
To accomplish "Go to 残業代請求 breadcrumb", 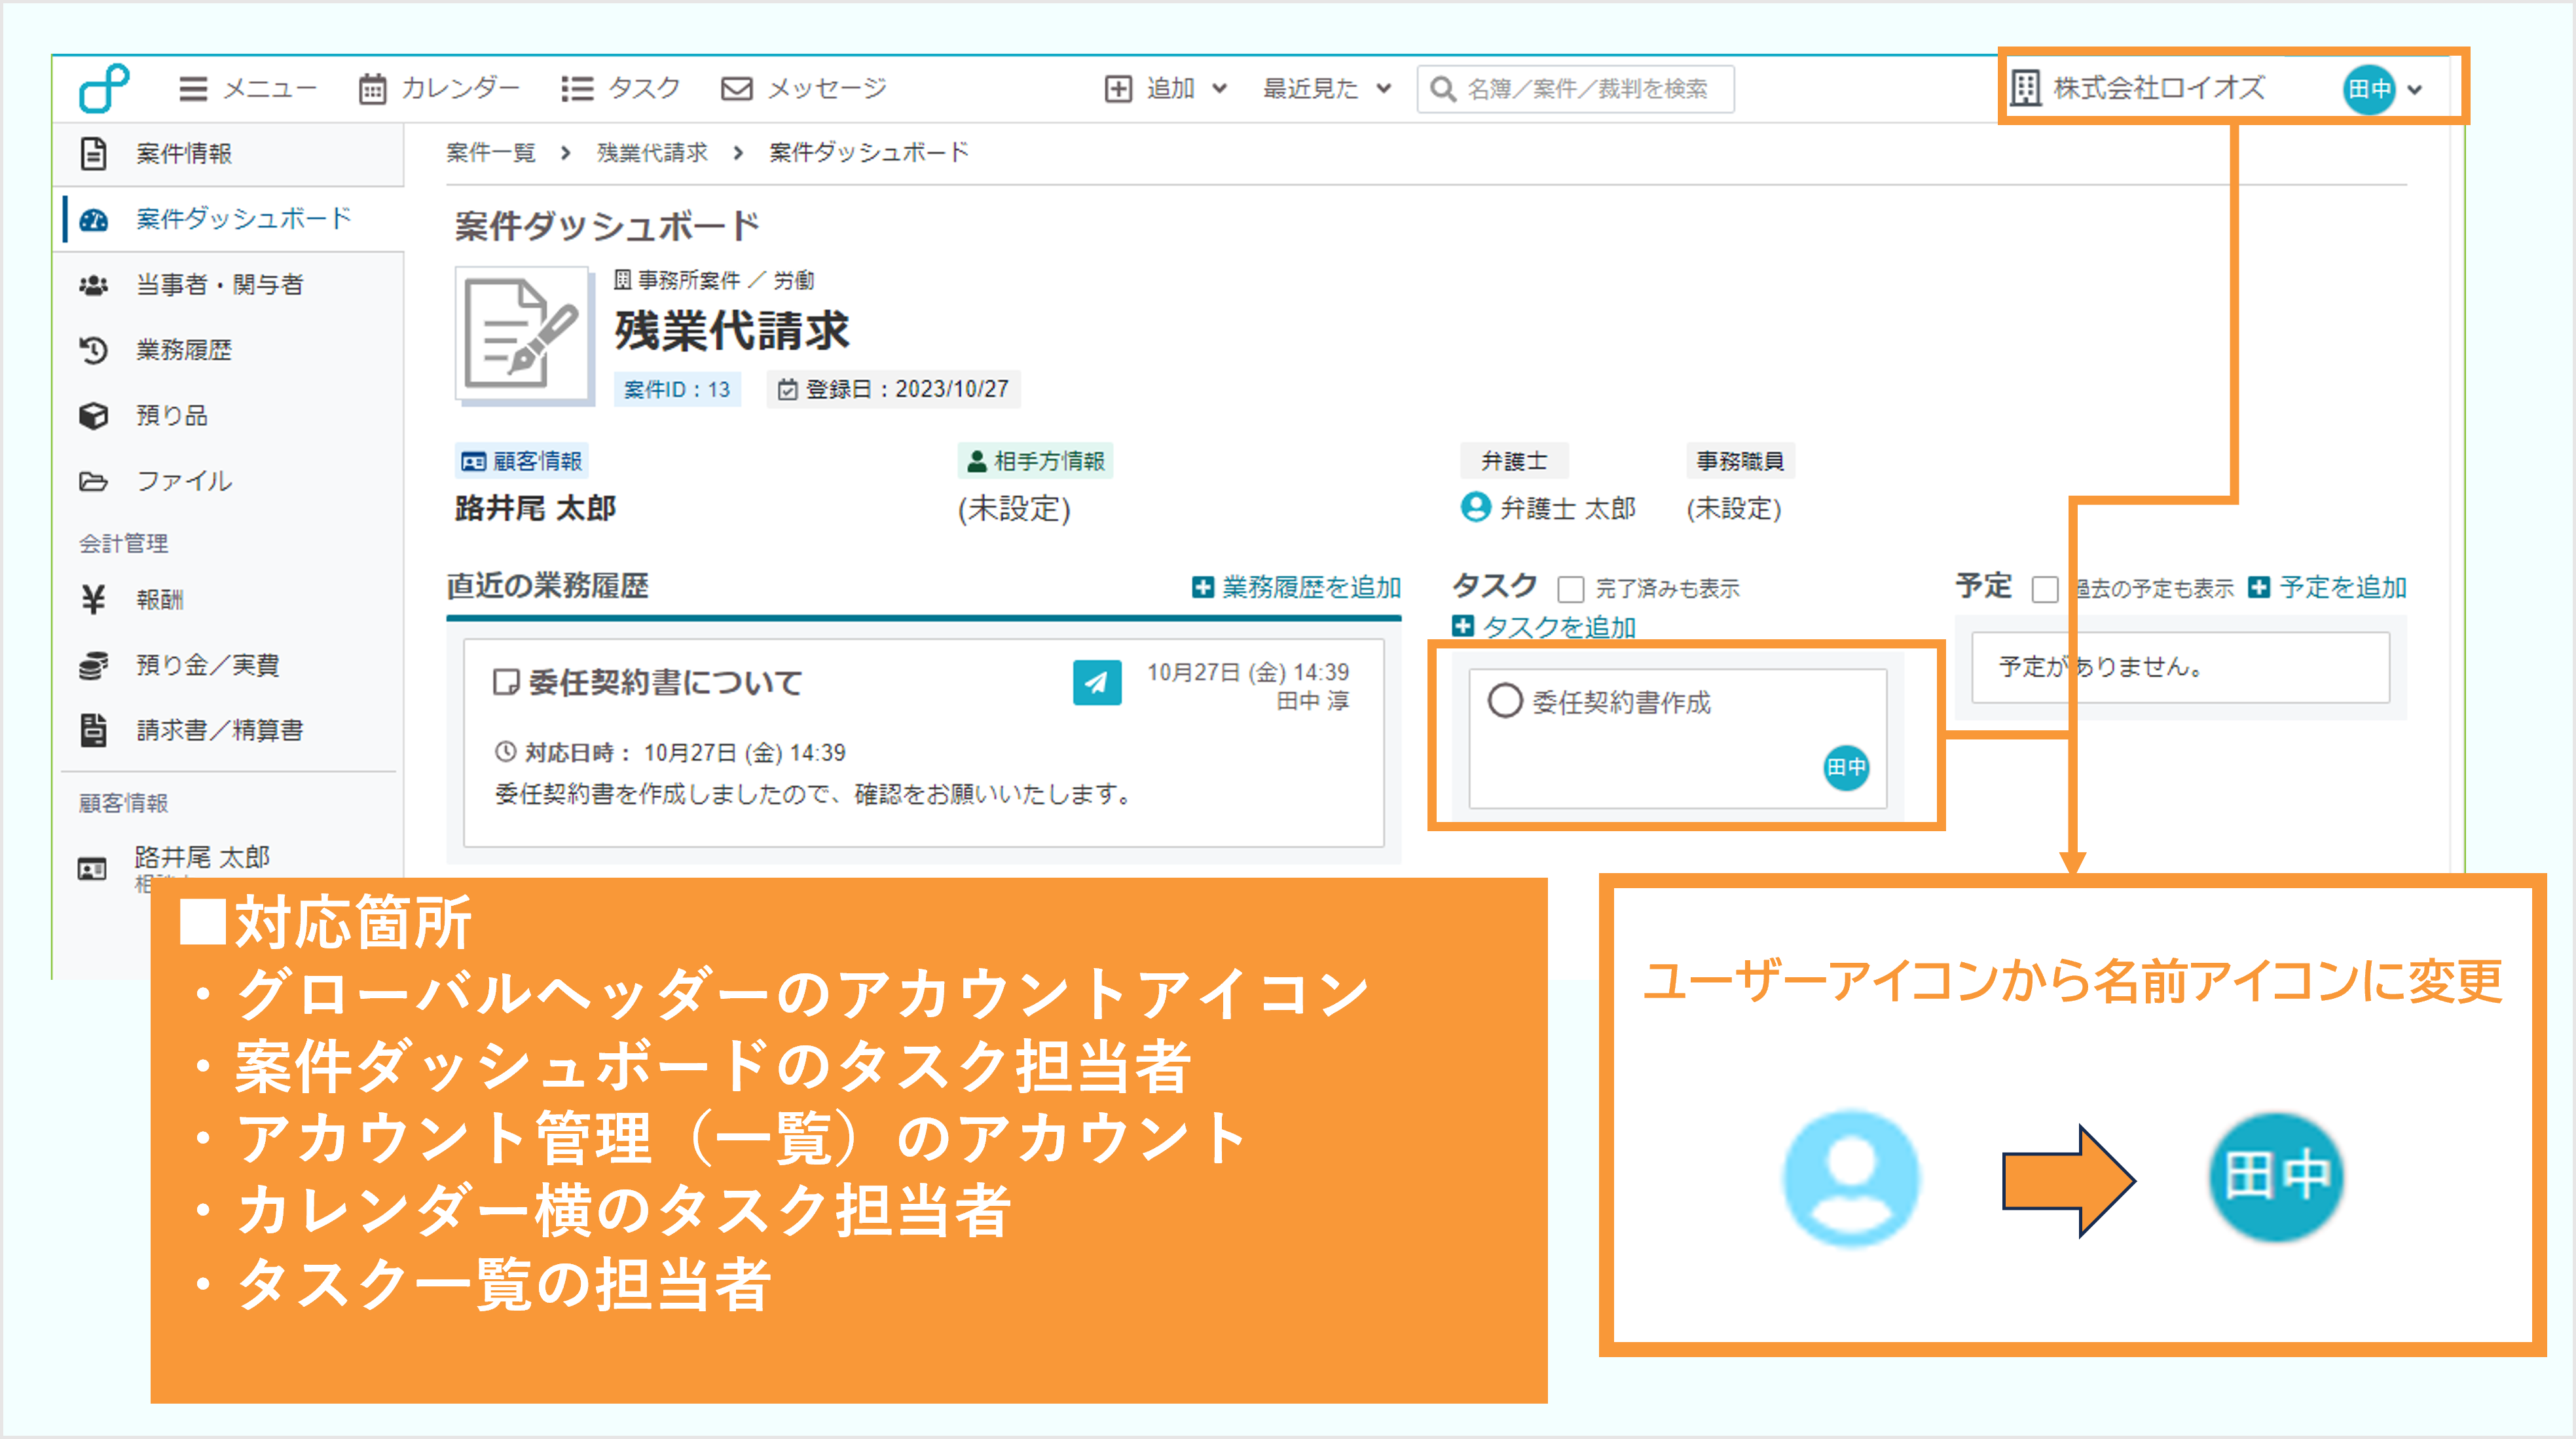I will tap(652, 153).
